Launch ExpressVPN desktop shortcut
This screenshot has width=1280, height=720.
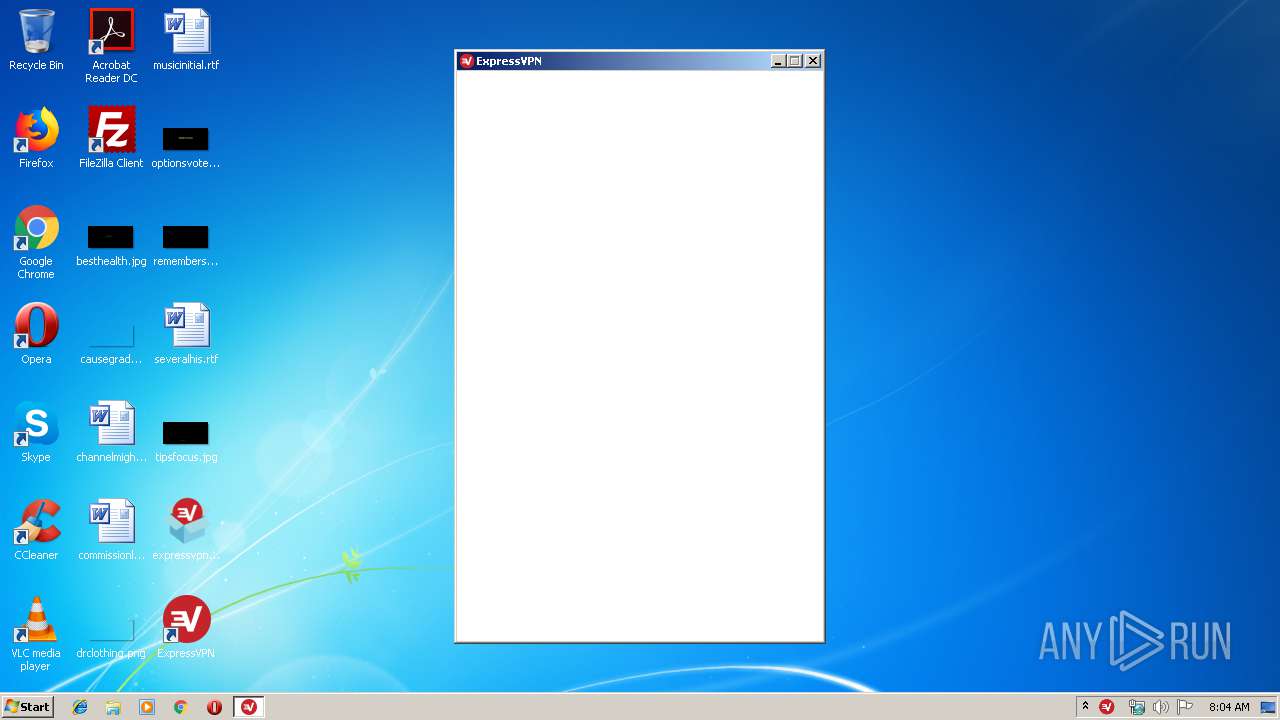click(x=186, y=628)
